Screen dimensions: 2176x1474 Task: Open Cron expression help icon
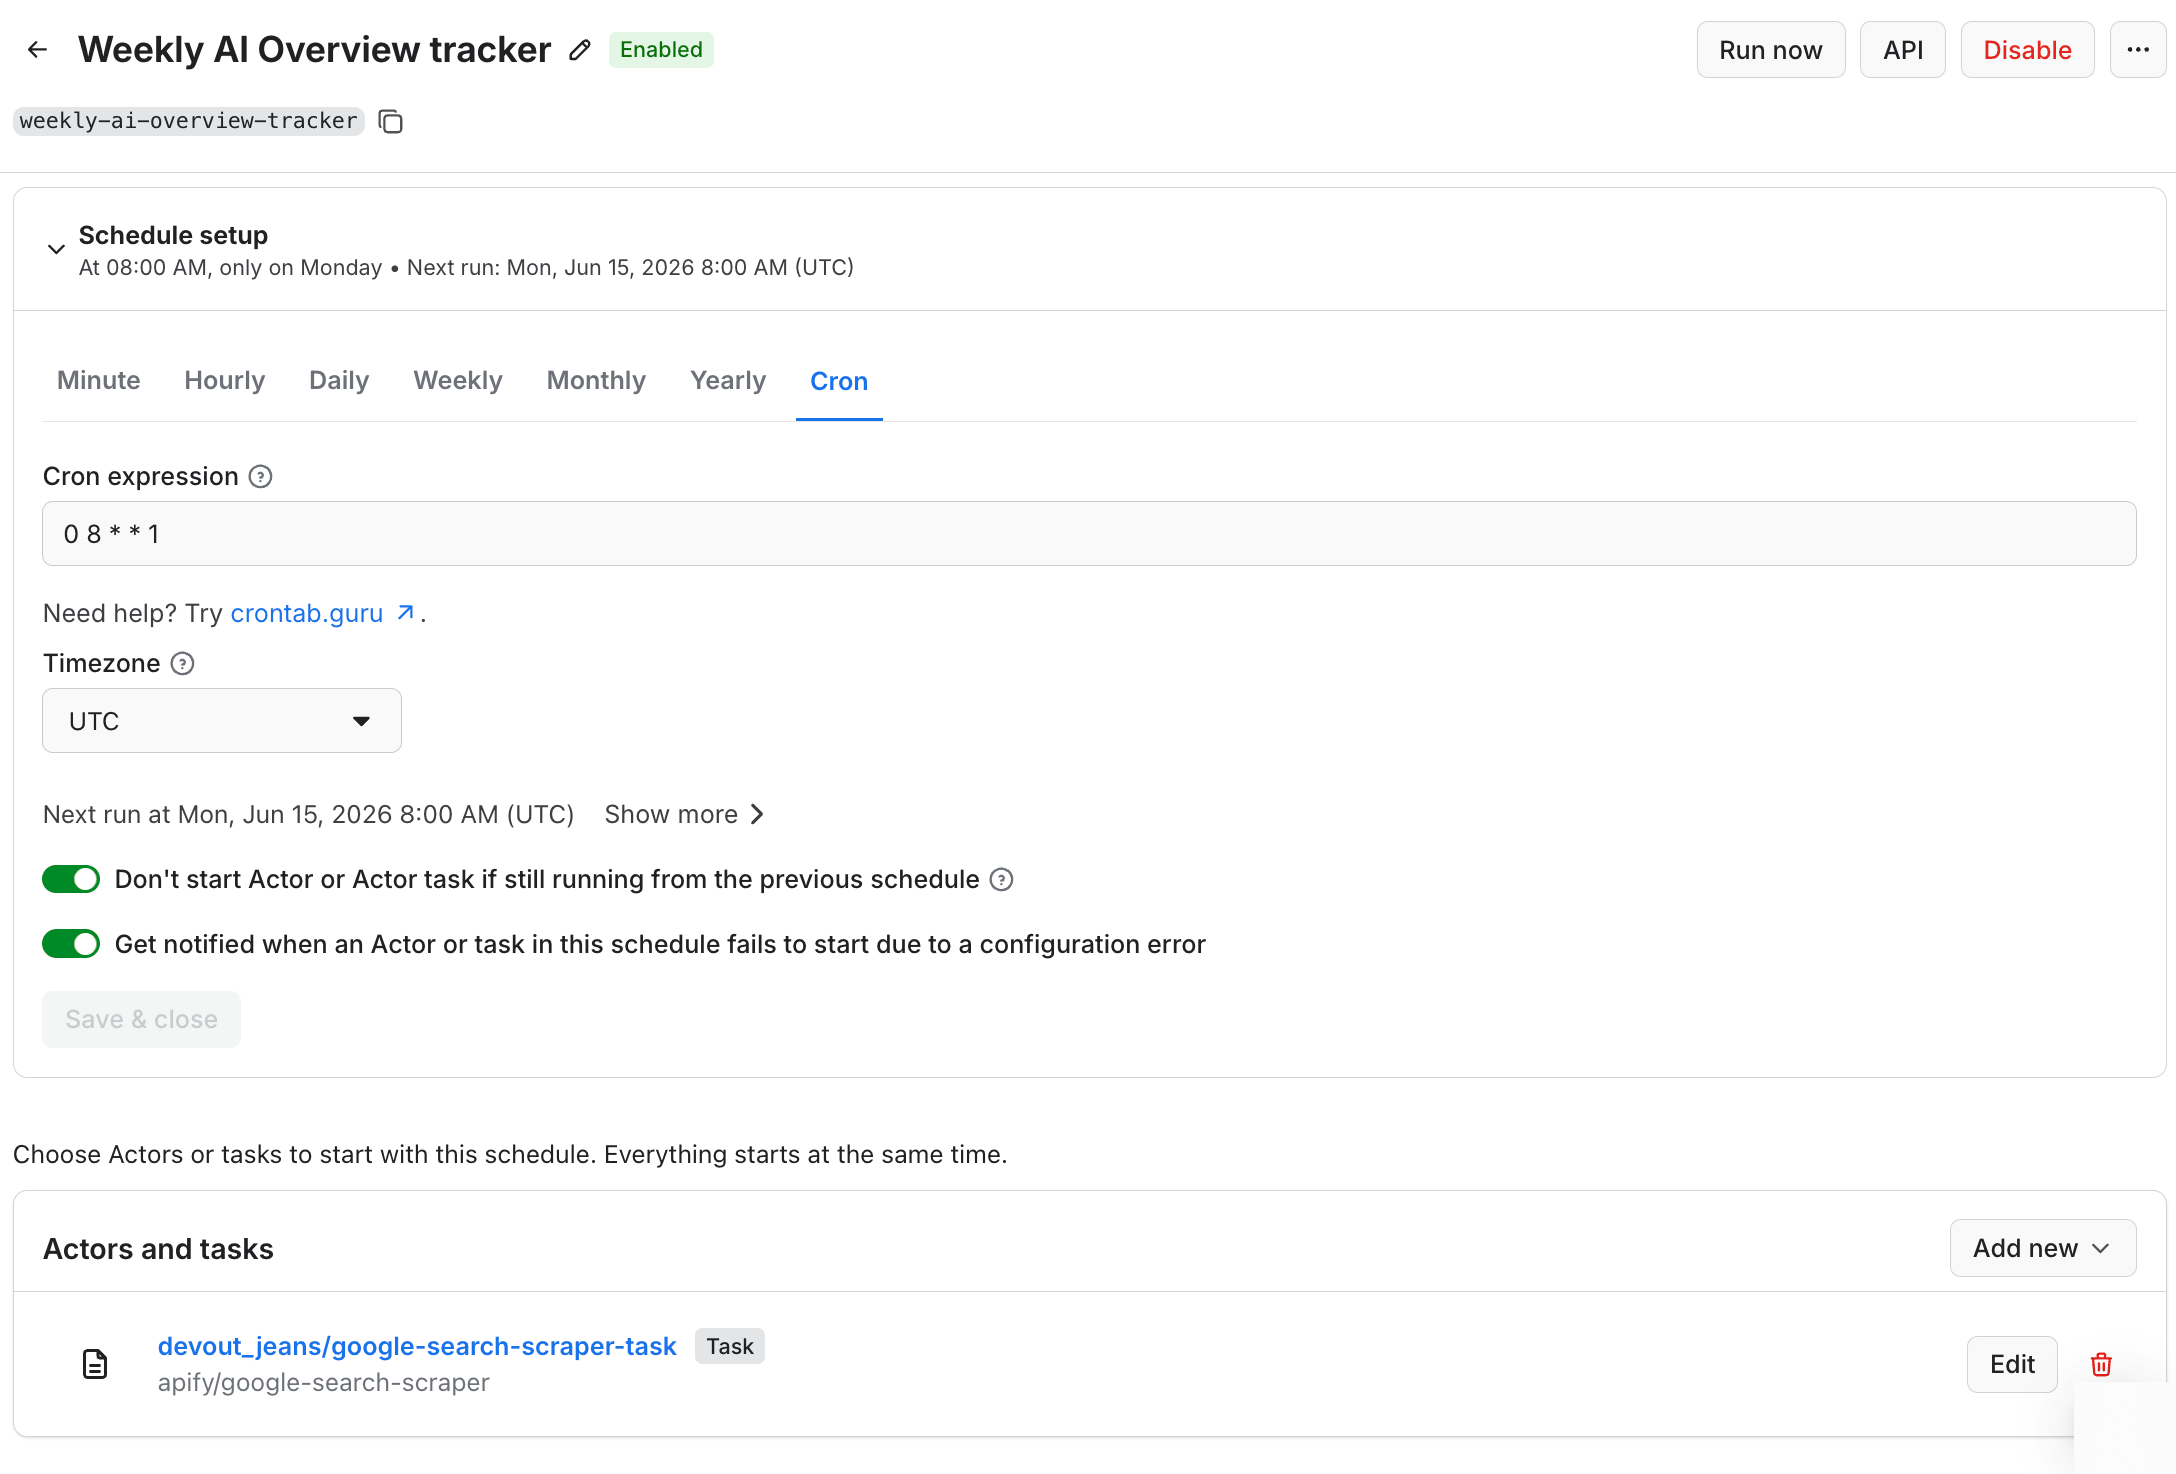[260, 477]
